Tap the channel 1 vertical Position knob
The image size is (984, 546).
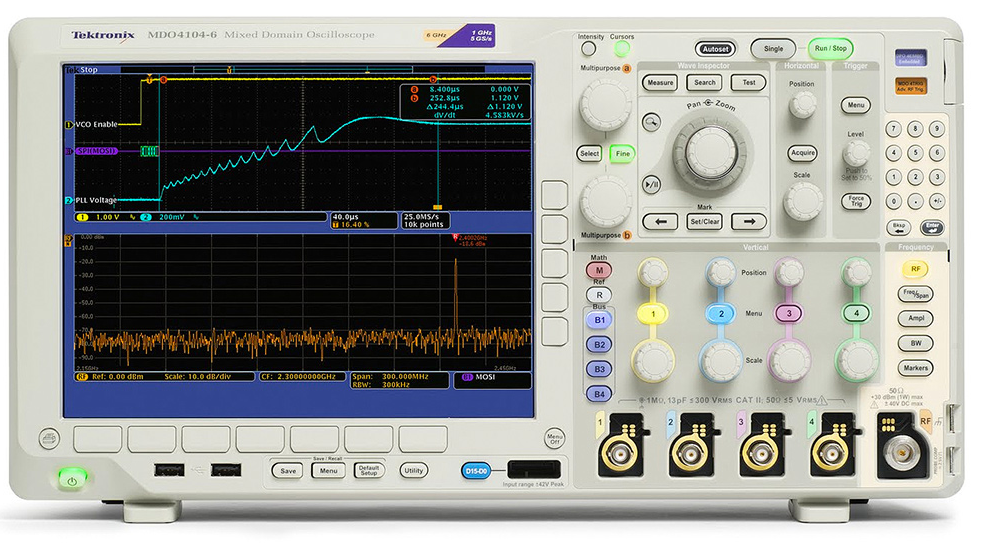pyautogui.click(x=653, y=272)
